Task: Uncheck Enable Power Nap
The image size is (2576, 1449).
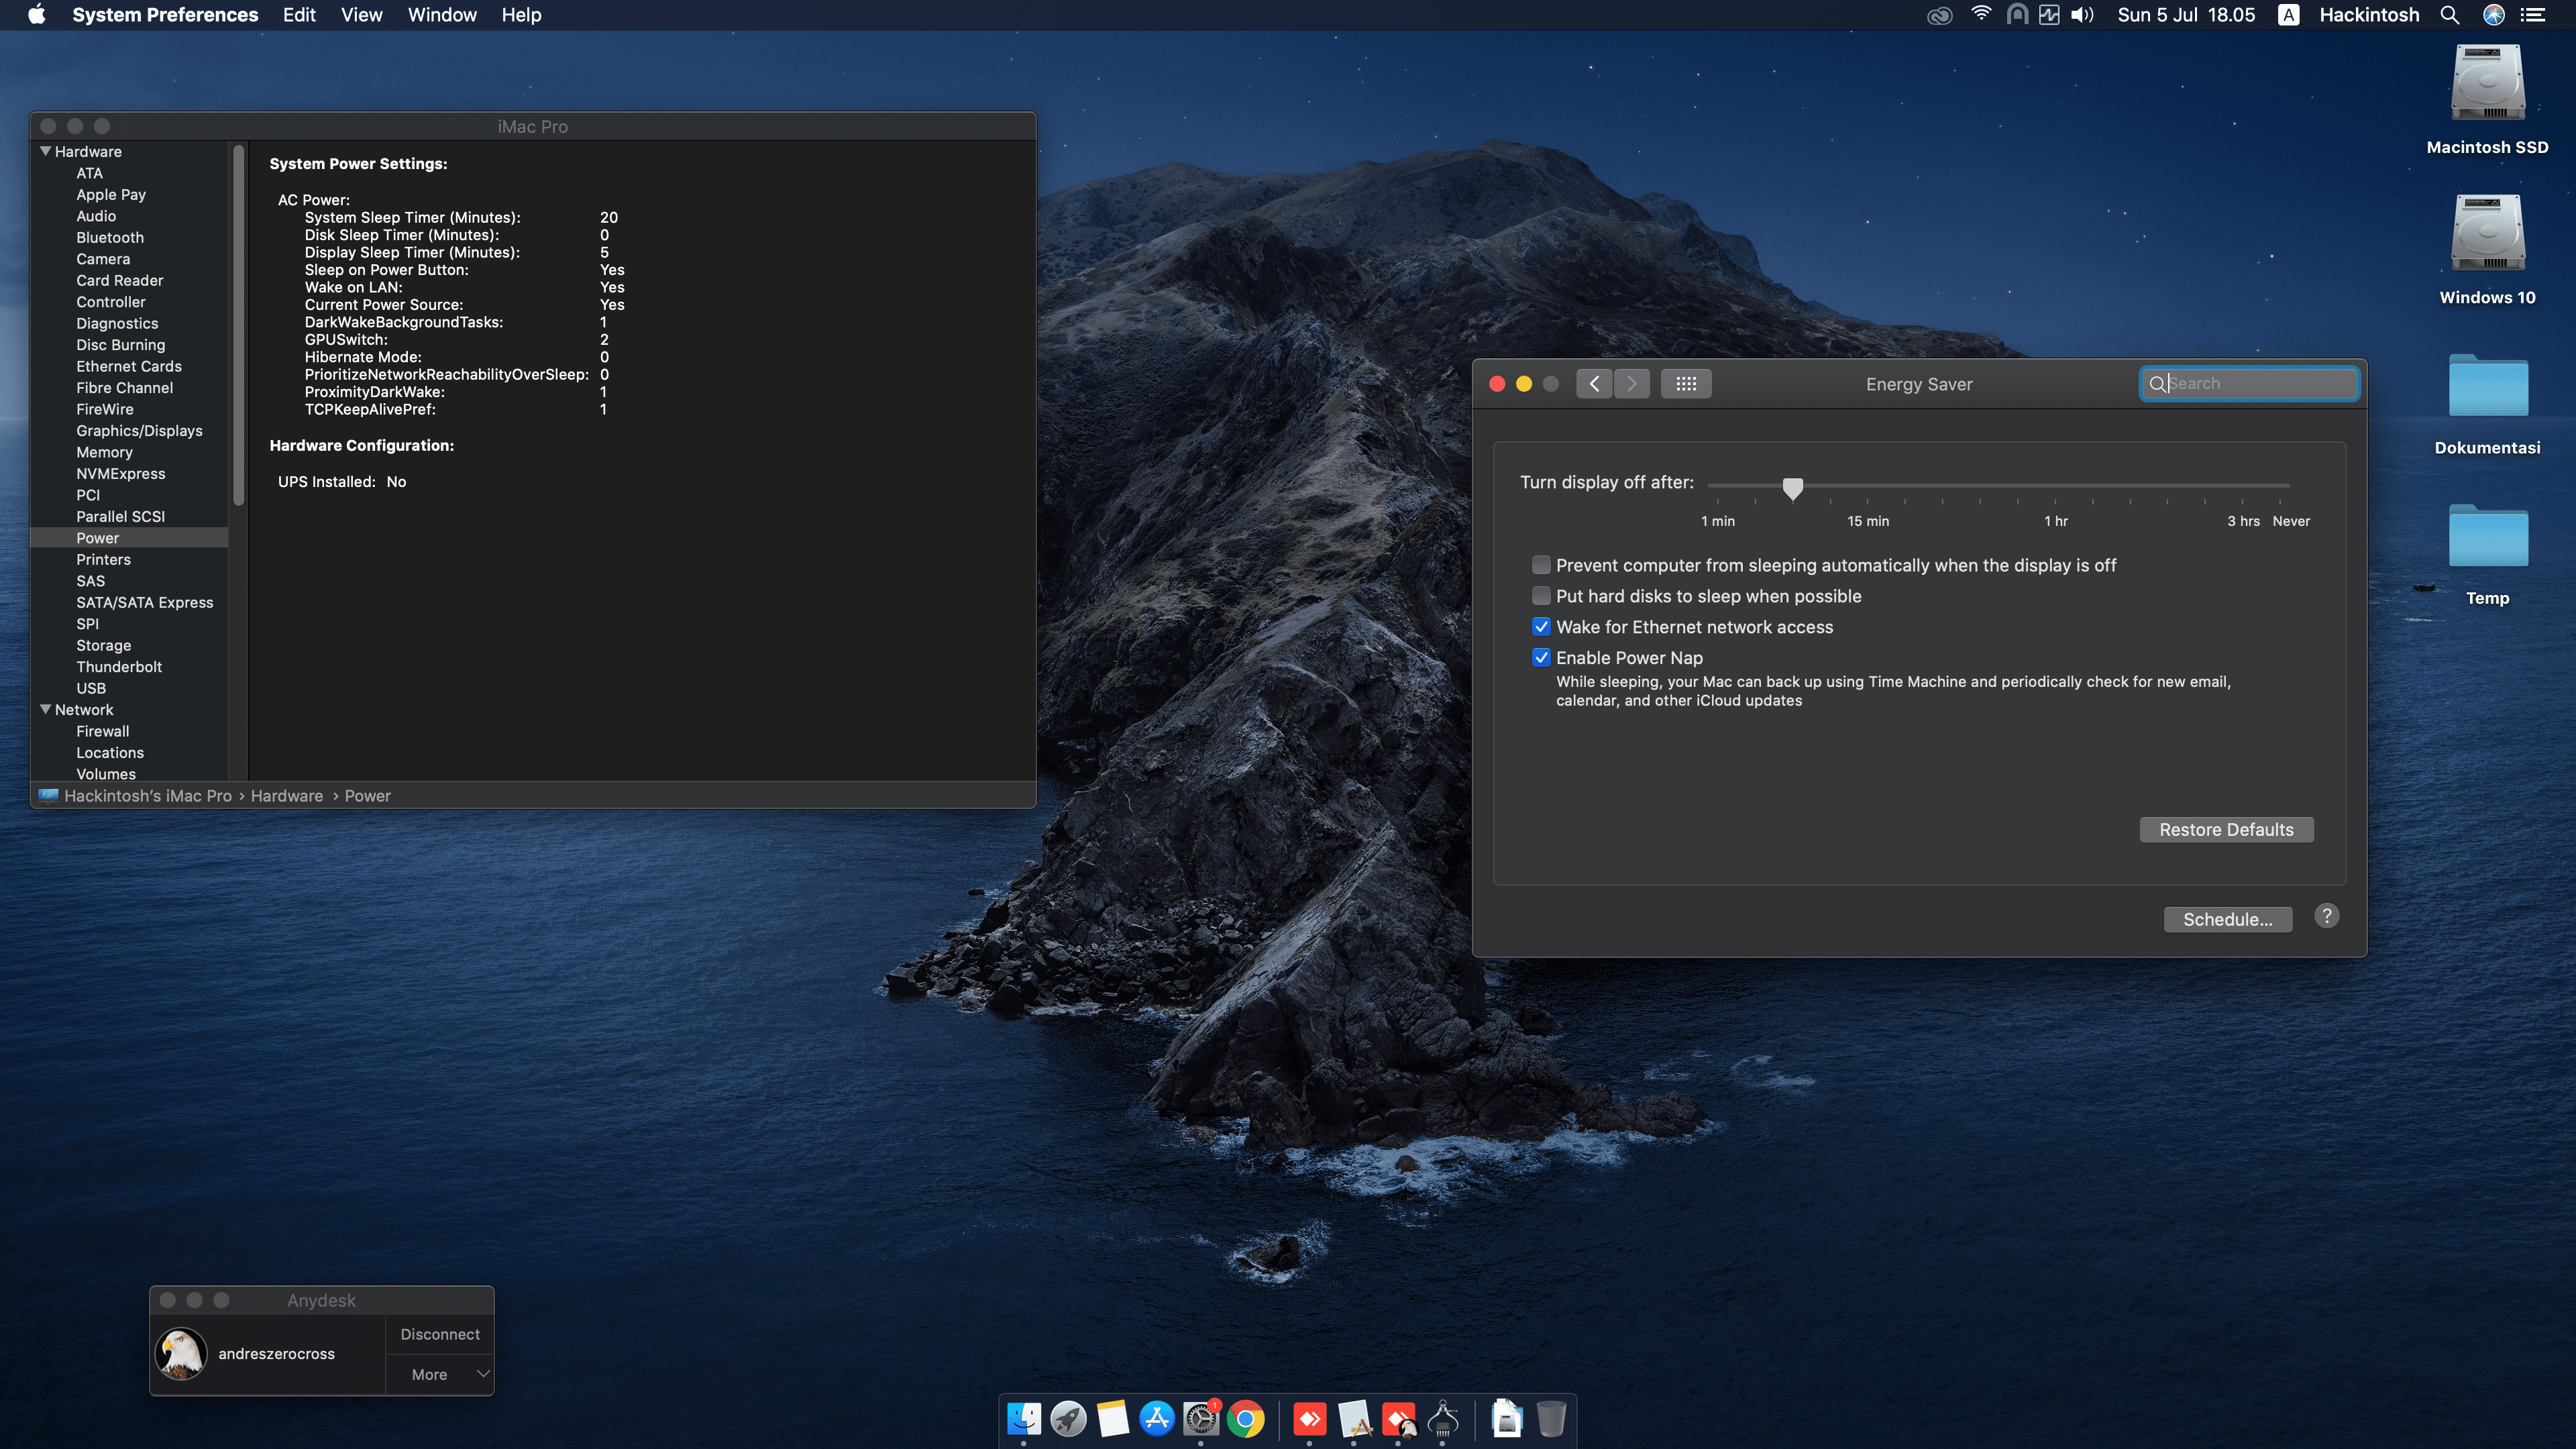Action: (1541, 658)
